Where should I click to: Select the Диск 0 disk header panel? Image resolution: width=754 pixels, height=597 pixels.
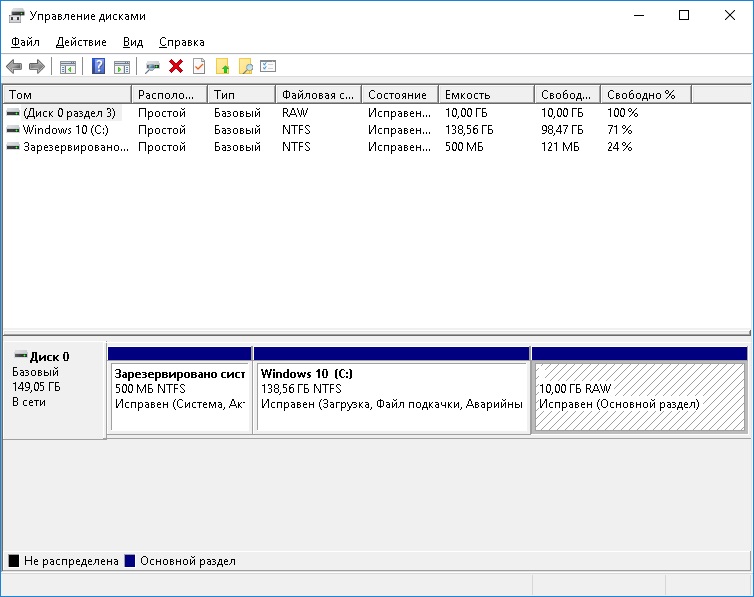pyautogui.click(x=54, y=390)
